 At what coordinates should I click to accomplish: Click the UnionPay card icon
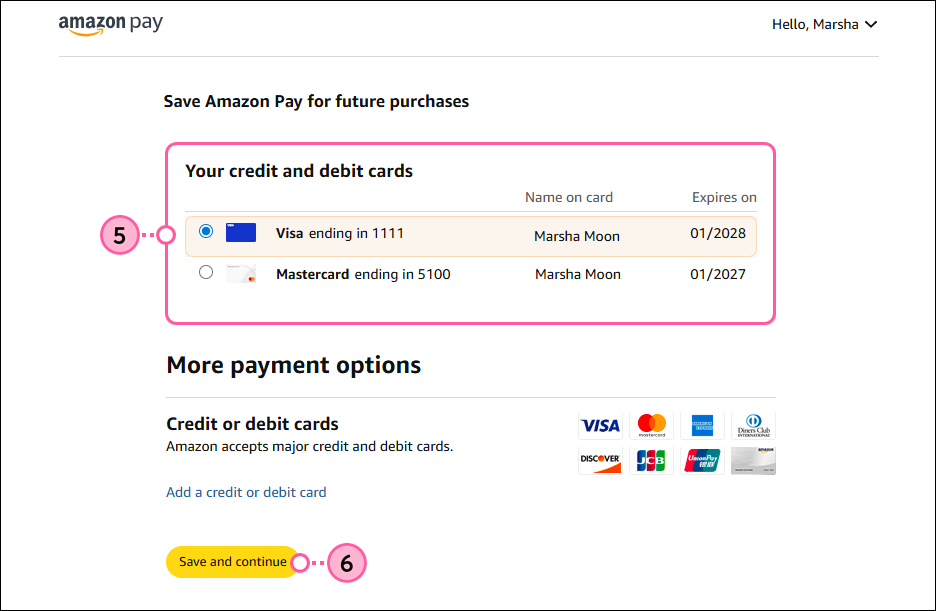pyautogui.click(x=702, y=460)
